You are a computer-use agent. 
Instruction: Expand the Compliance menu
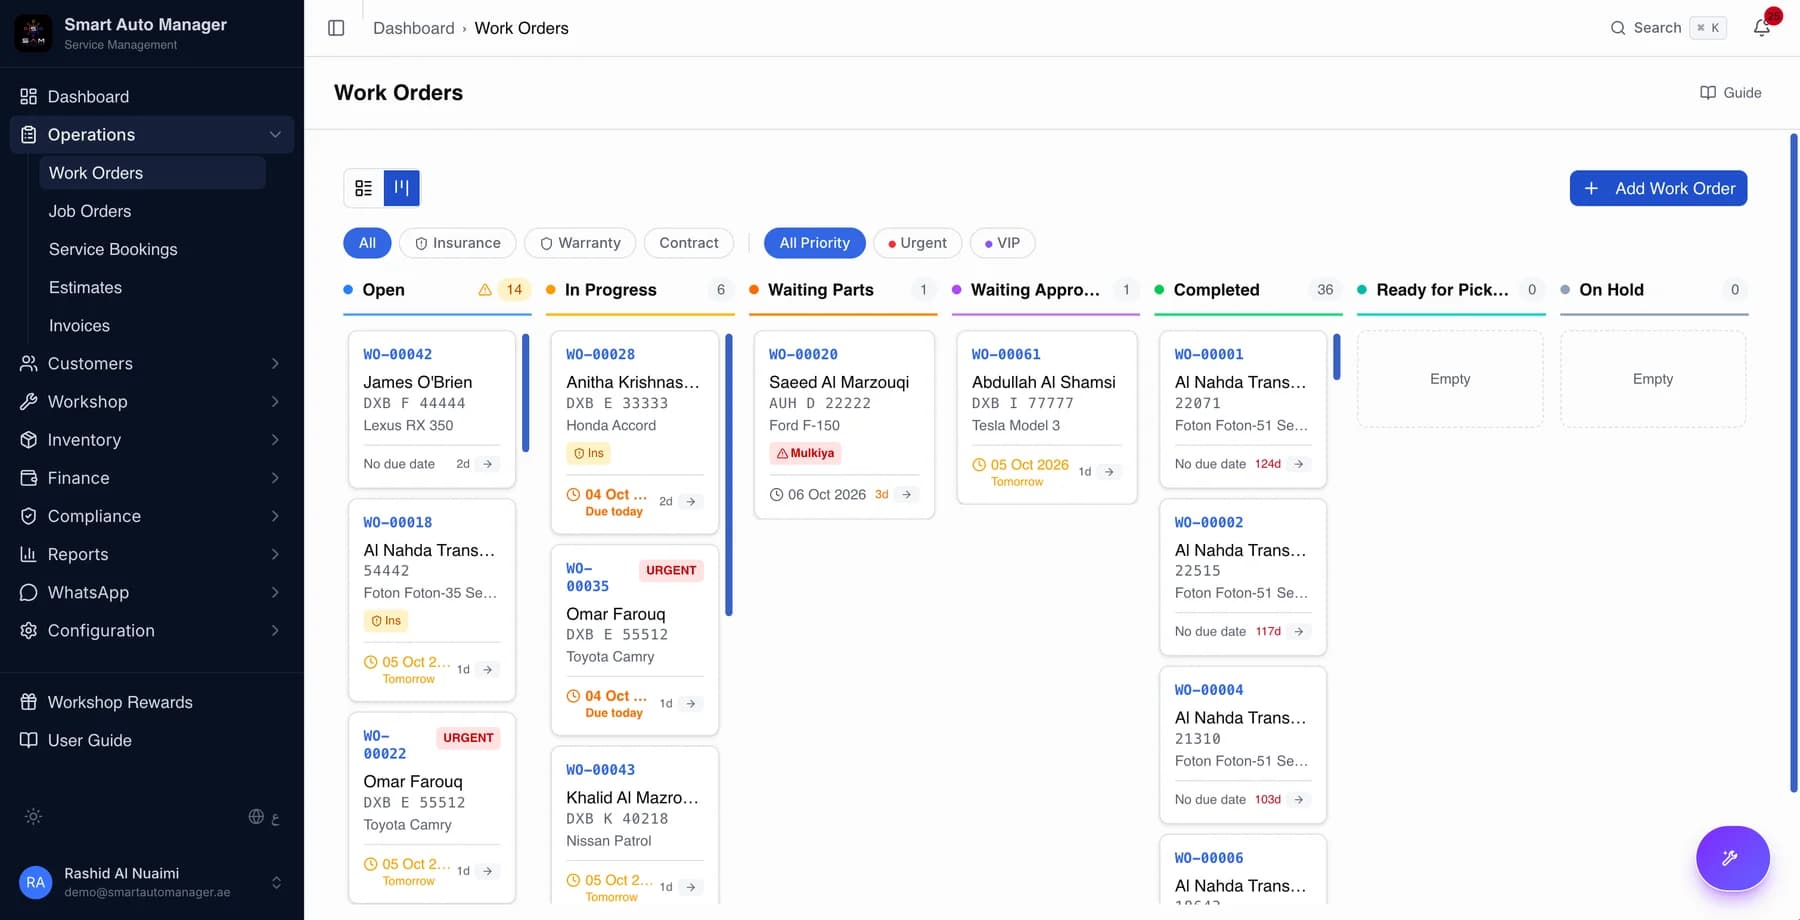click(152, 516)
